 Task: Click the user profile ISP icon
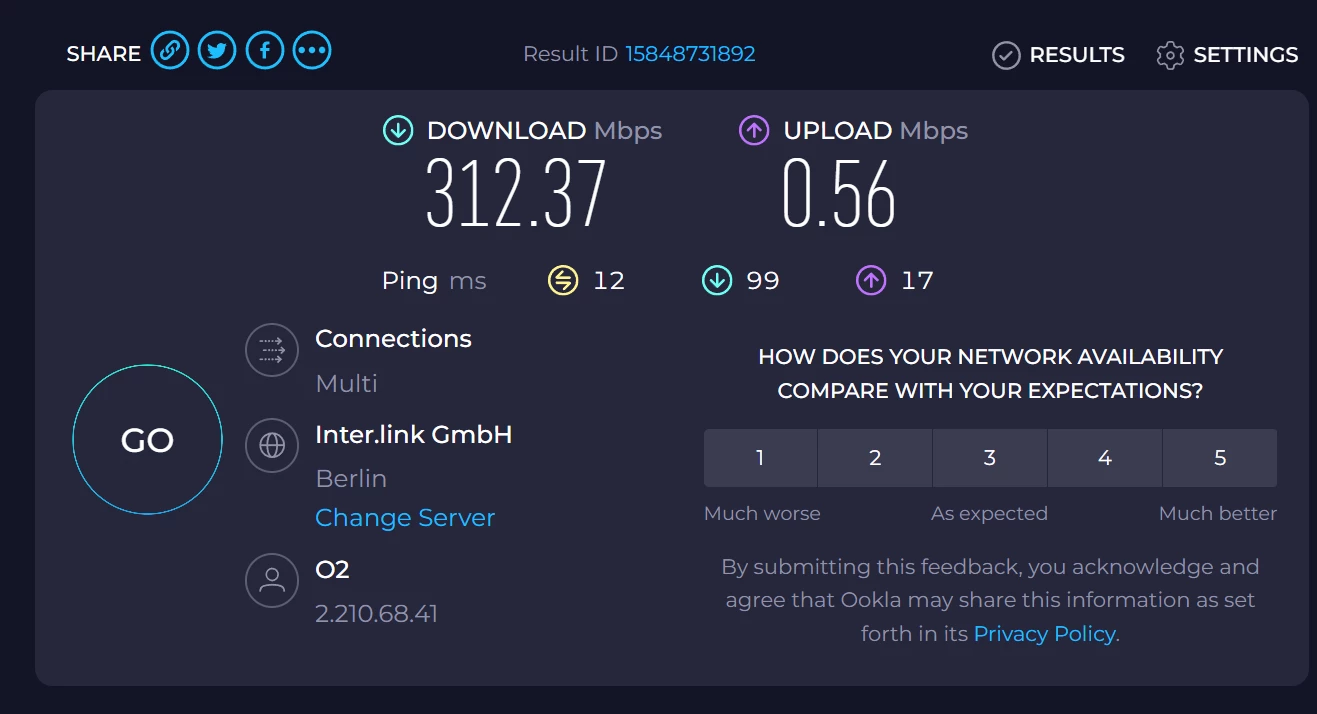tap(272, 580)
